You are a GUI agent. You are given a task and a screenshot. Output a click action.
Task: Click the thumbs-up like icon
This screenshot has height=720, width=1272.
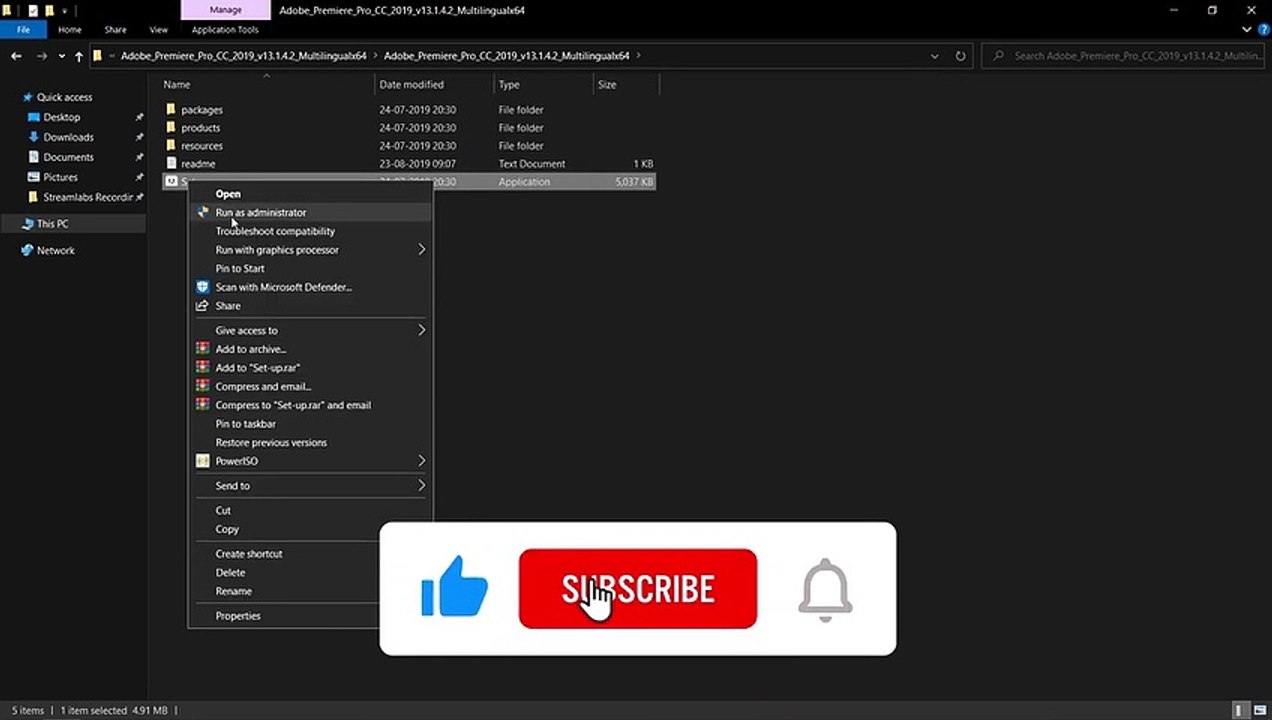(455, 586)
